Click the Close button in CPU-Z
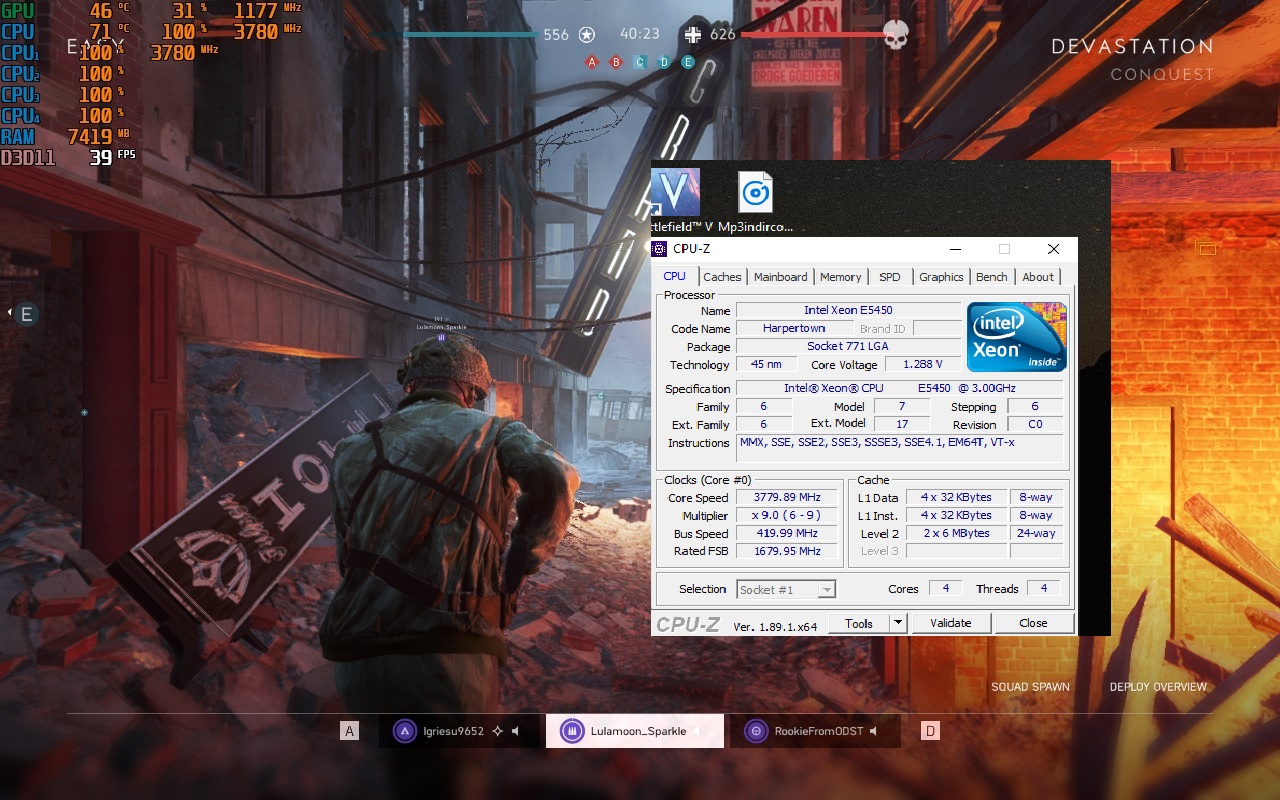Image resolution: width=1280 pixels, height=800 pixels. coord(1033,623)
